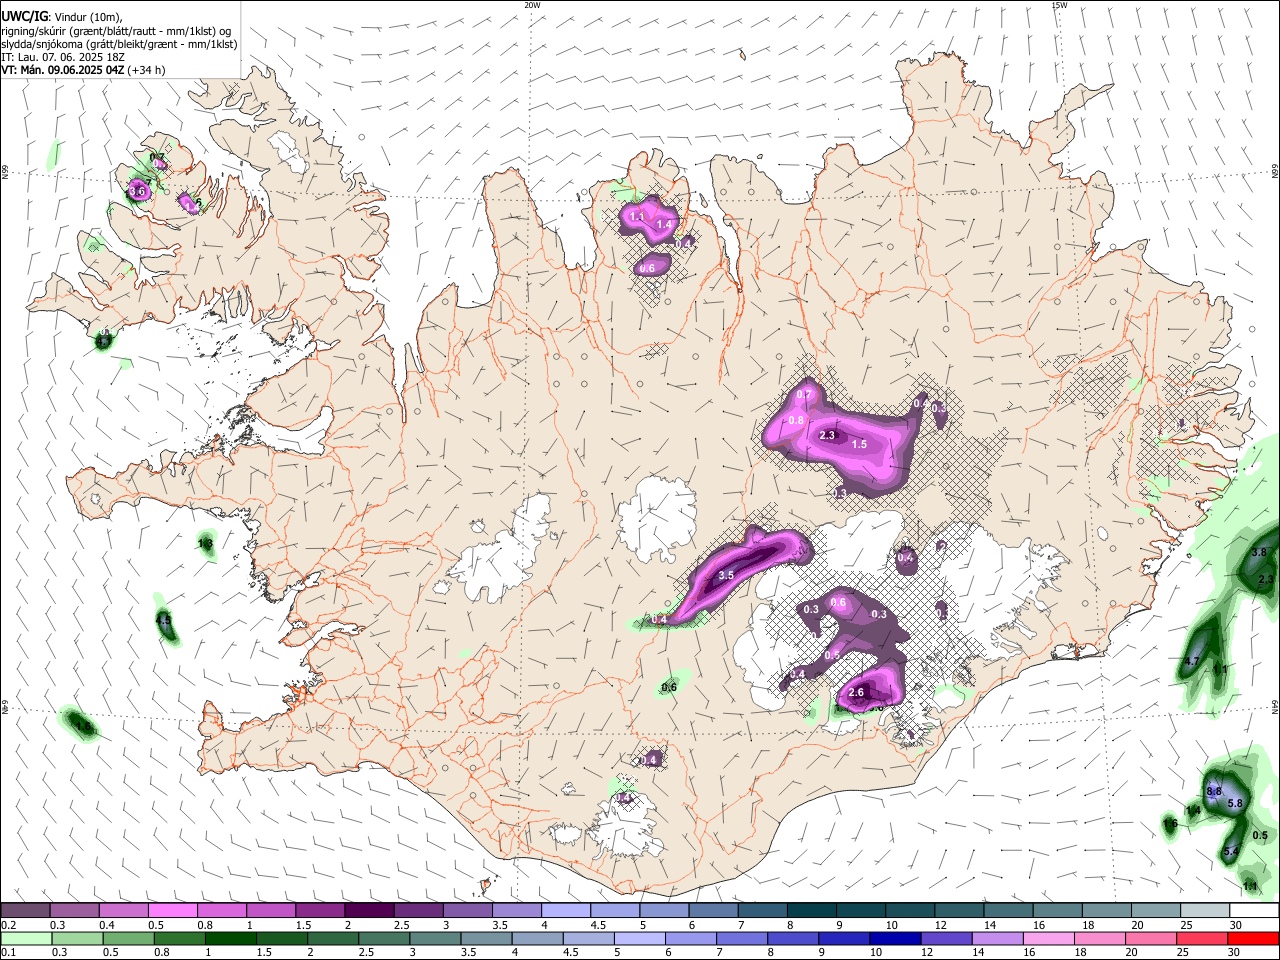Click the '20W' longitude label
Screen dimensions: 1280x960
click(532, 5)
